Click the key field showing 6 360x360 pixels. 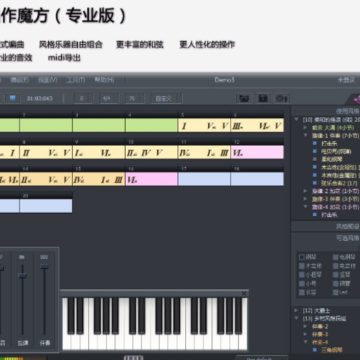(83, 99)
